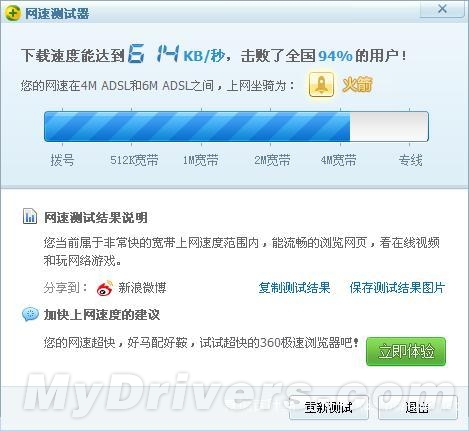Click the green 立即体验 button
This screenshot has width=469, height=431.
click(x=406, y=351)
